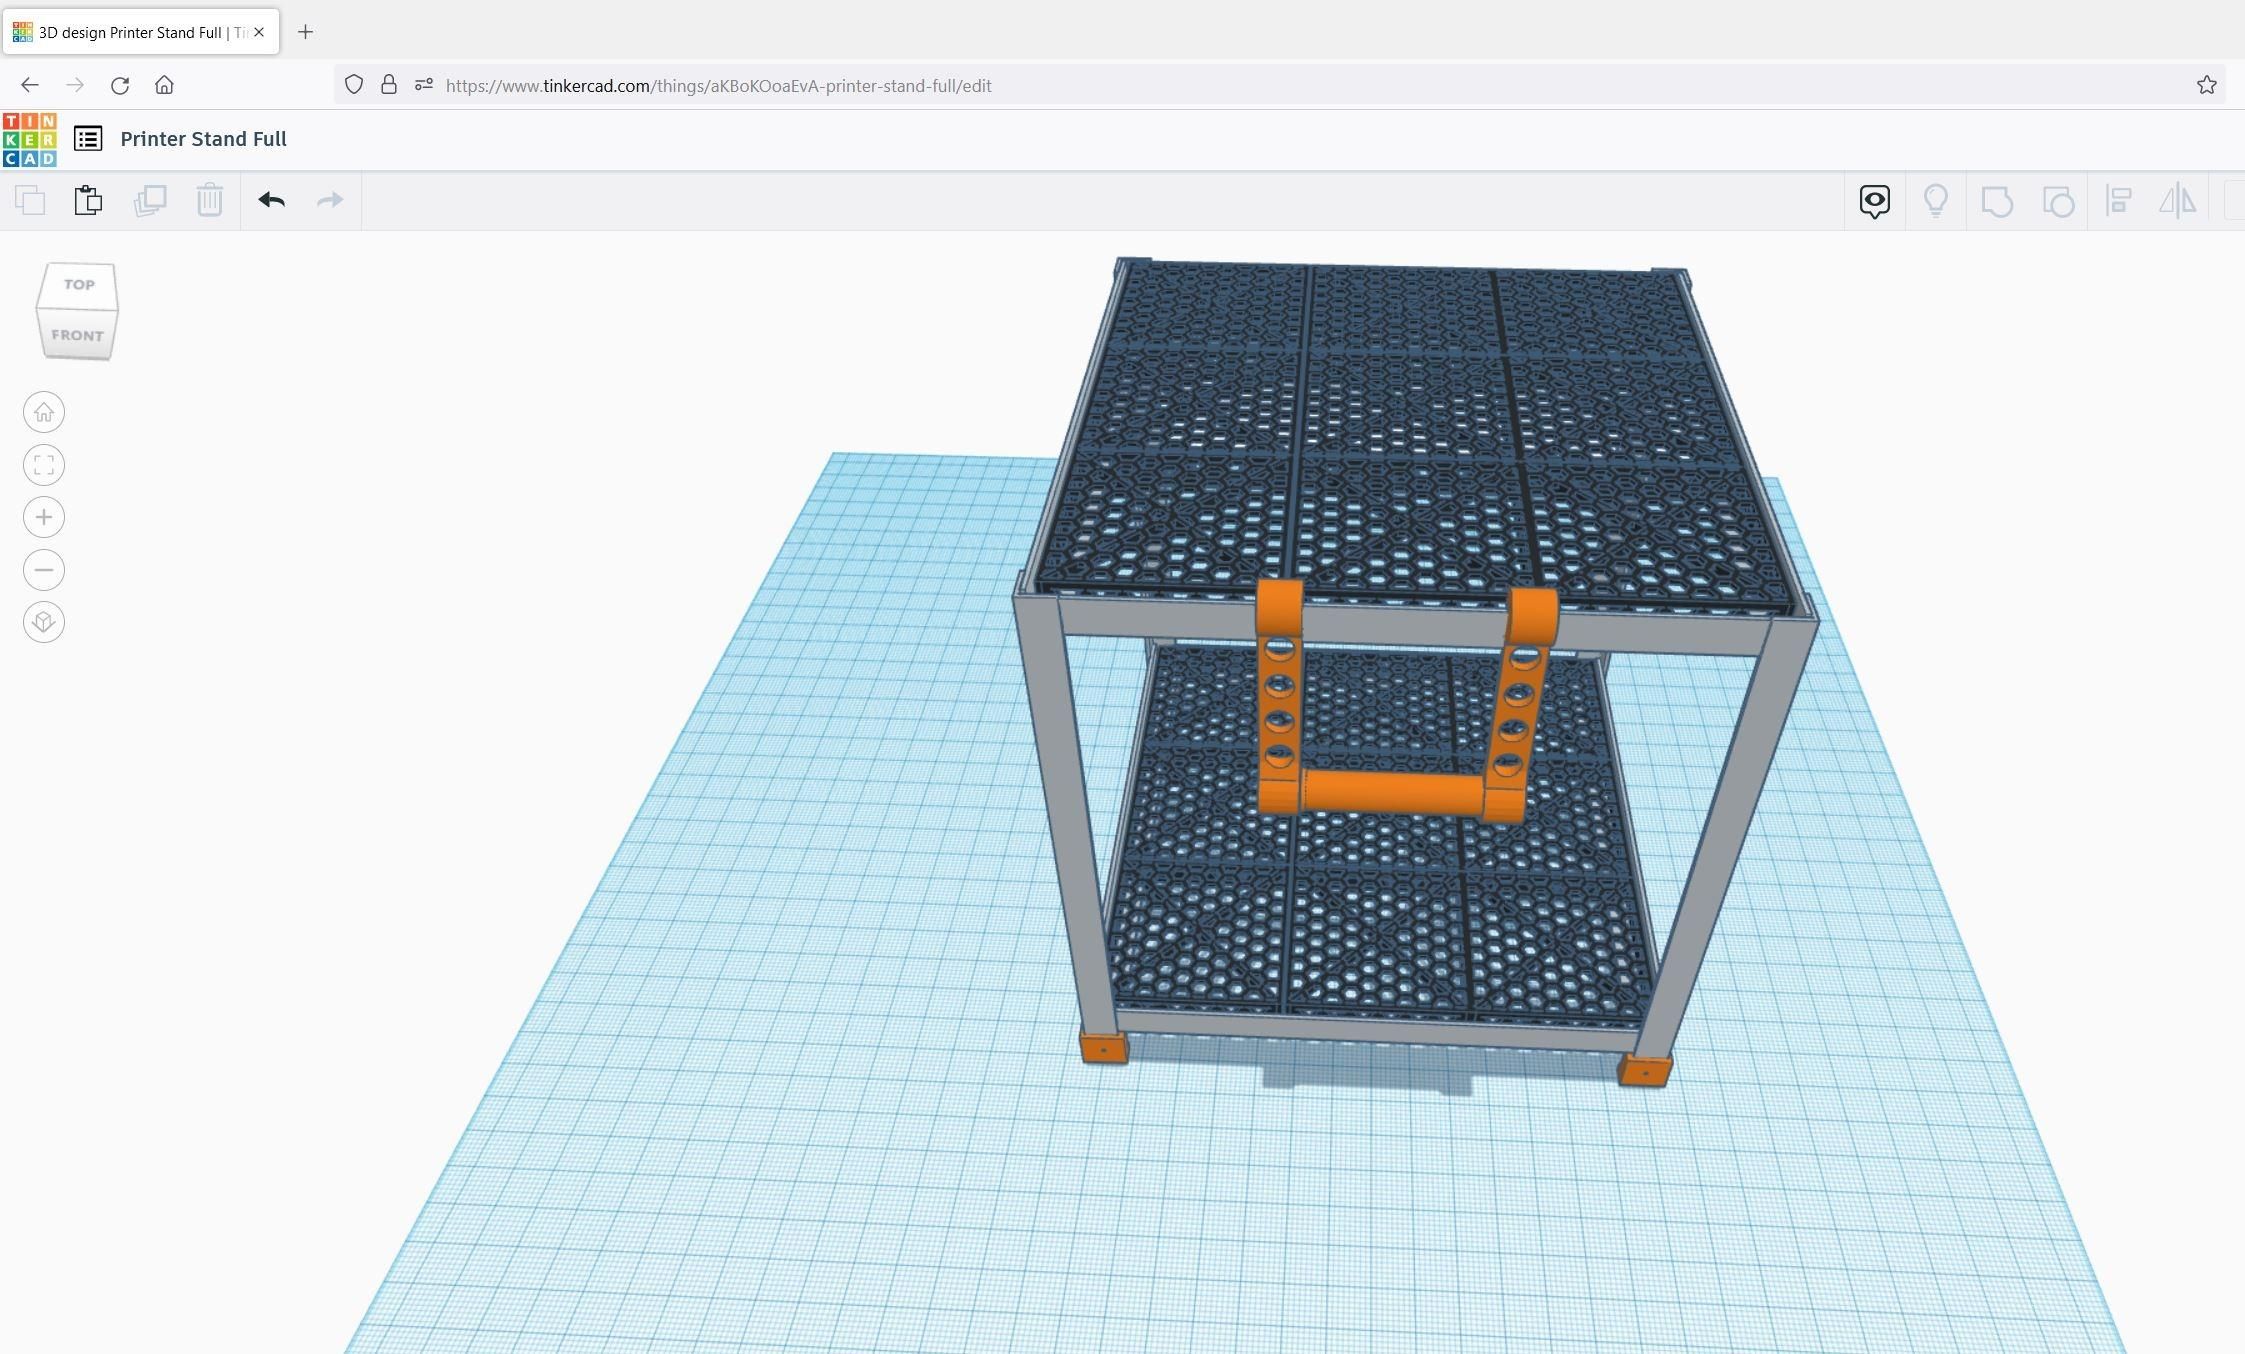
Task: Open the Tinkercad design list menu
Action: point(88,138)
